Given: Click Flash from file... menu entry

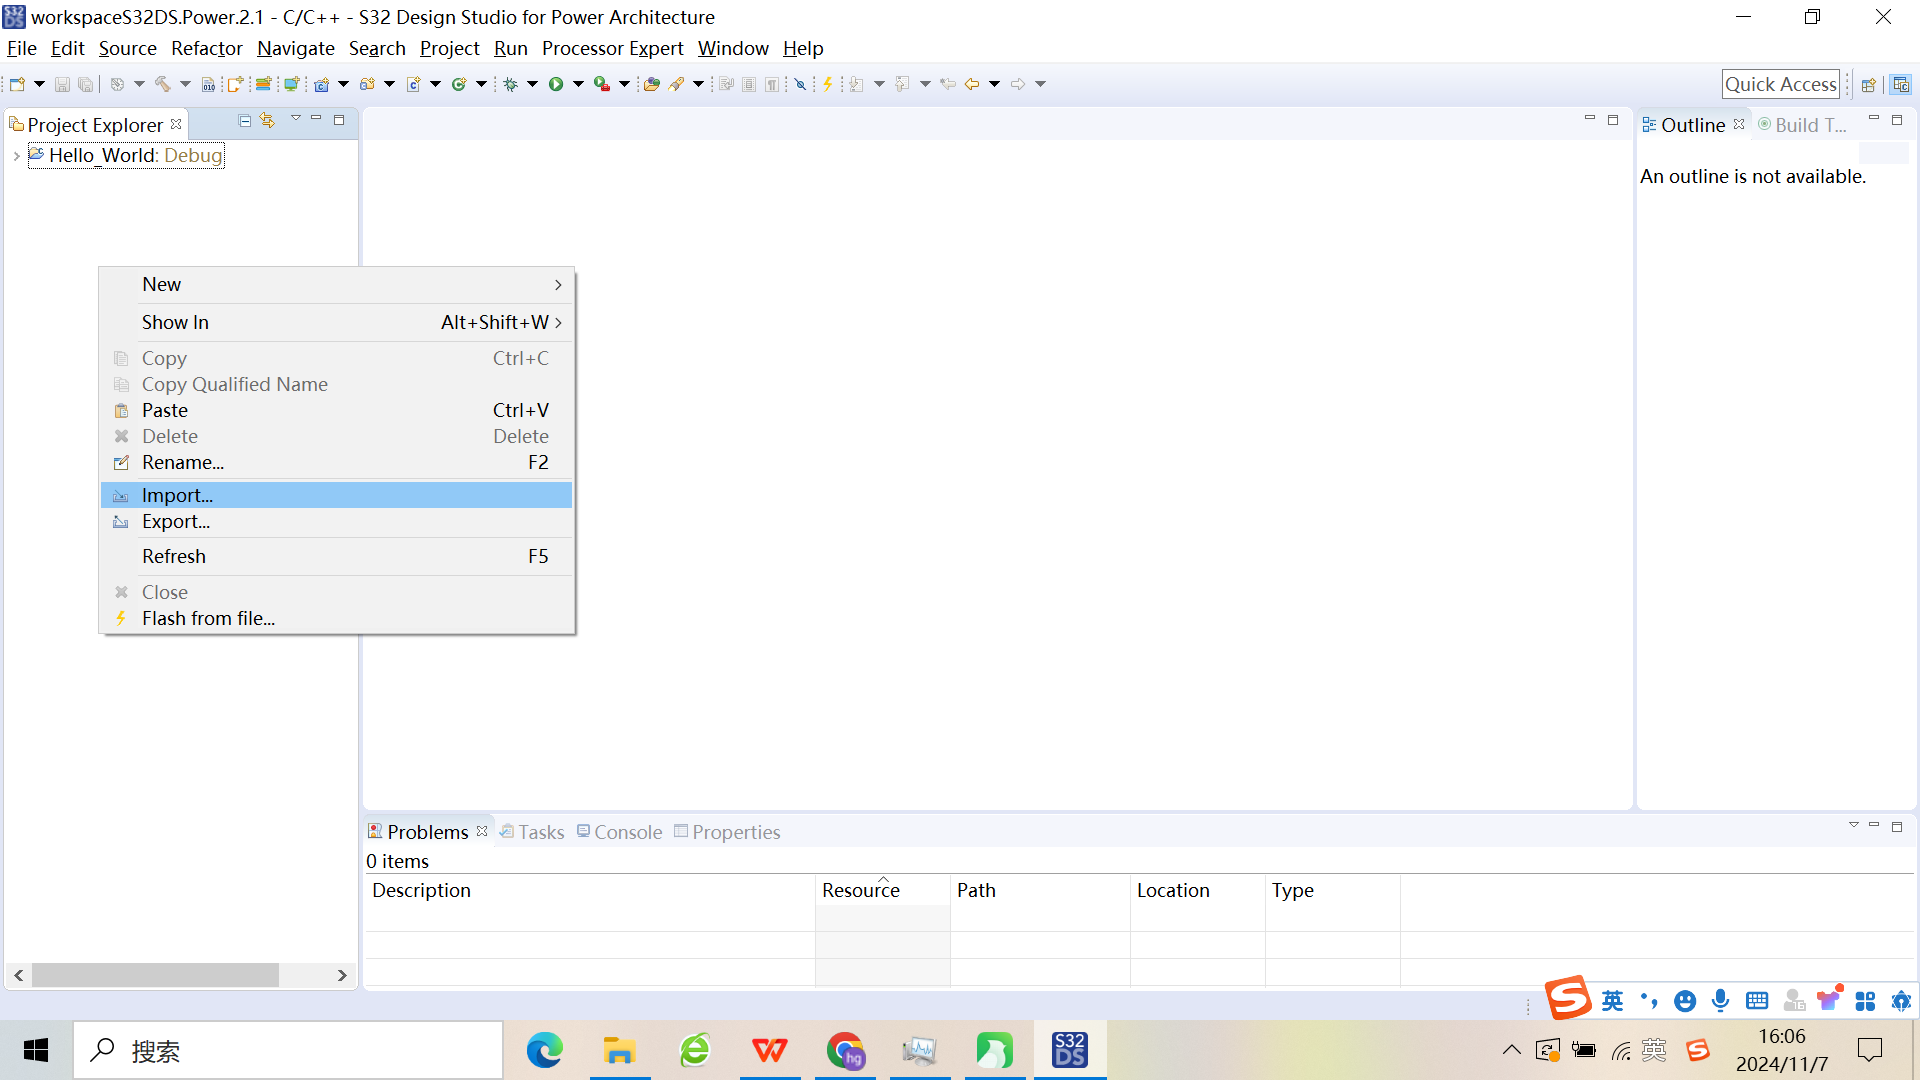Looking at the screenshot, I should 208,618.
